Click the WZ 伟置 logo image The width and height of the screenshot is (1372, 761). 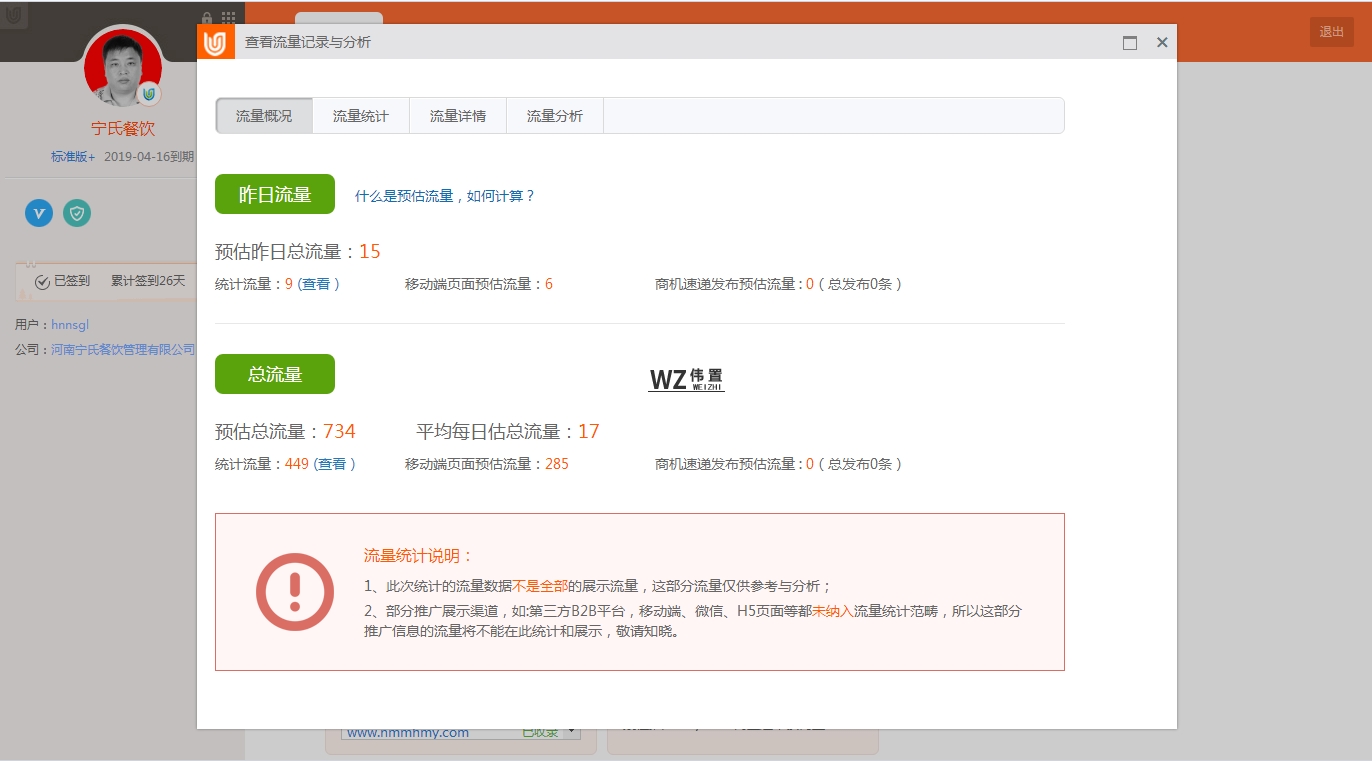pyautogui.click(x=686, y=379)
